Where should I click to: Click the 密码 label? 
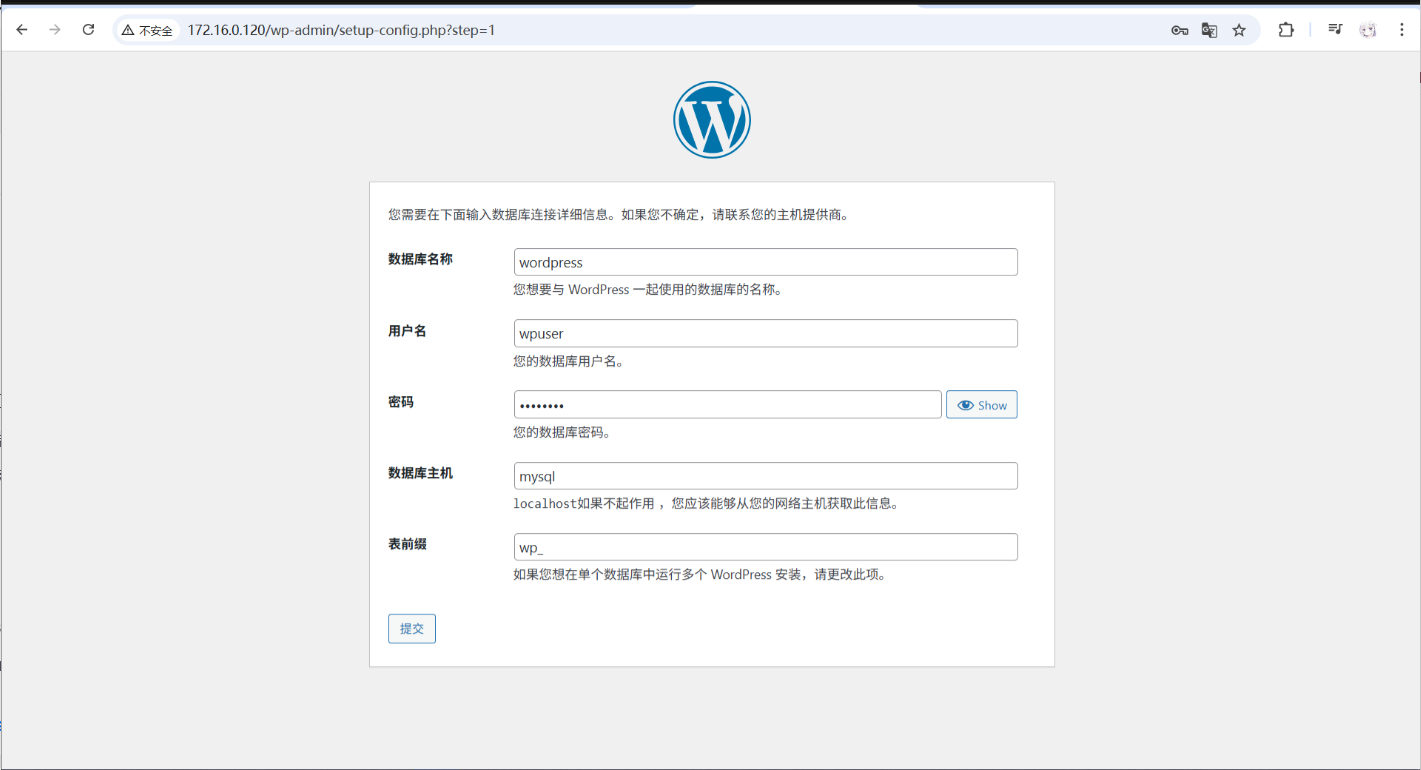[x=401, y=402]
